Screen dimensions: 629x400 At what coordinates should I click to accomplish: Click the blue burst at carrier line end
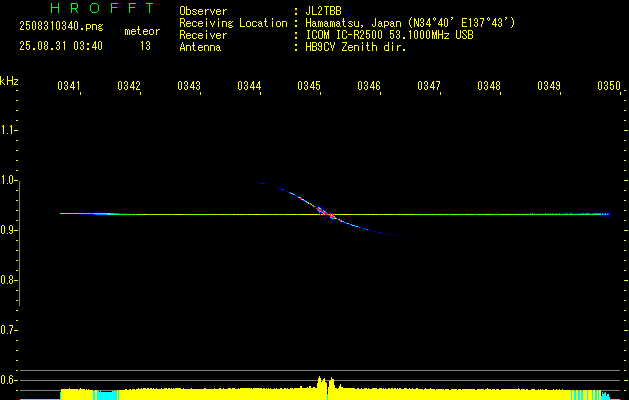[605, 214]
